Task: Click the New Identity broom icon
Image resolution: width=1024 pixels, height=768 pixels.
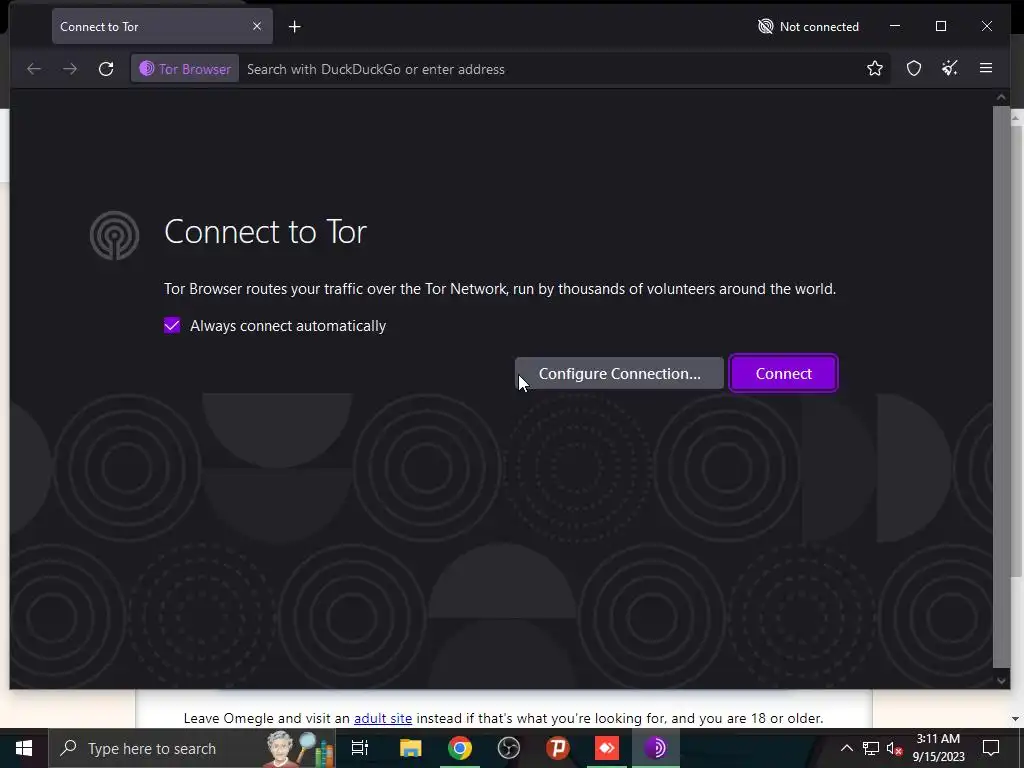Action: click(x=950, y=69)
